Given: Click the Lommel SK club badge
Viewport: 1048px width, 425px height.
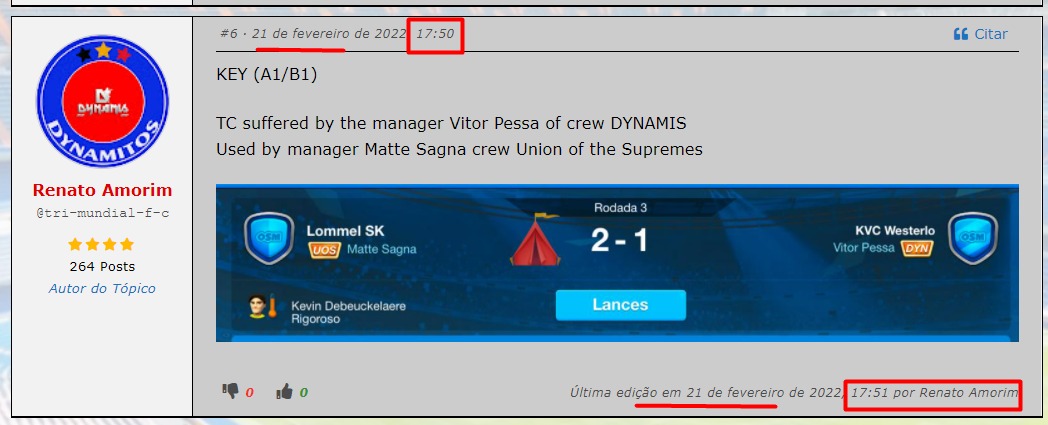Looking at the screenshot, I should 269,238.
